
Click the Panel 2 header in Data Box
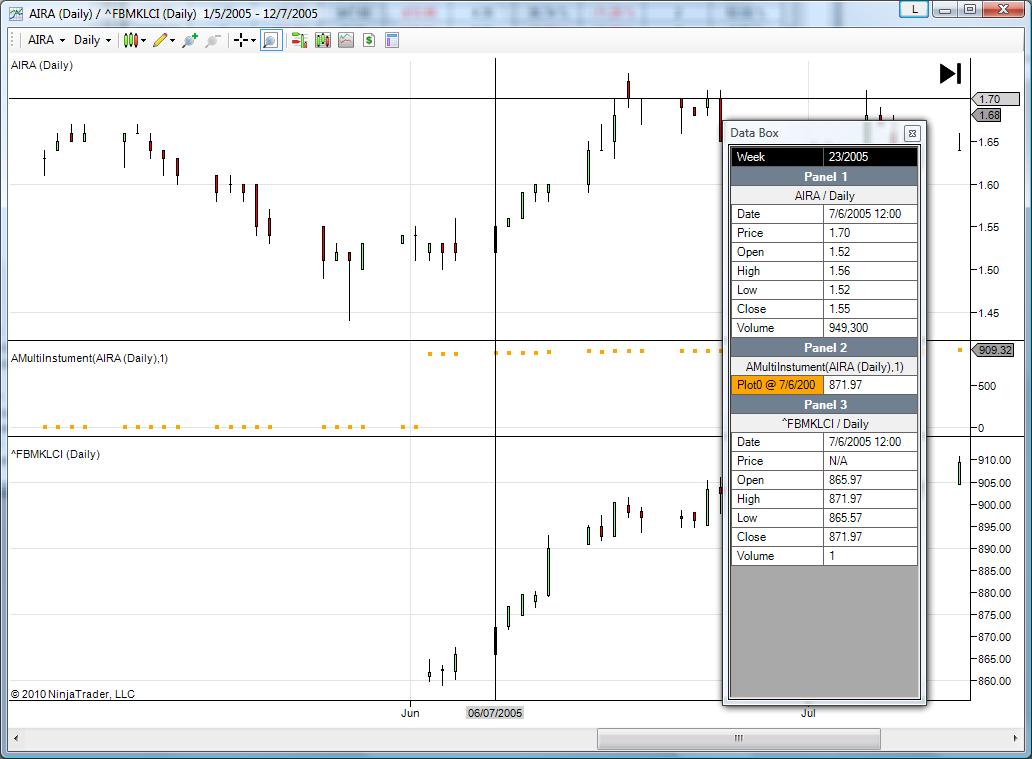(824, 348)
